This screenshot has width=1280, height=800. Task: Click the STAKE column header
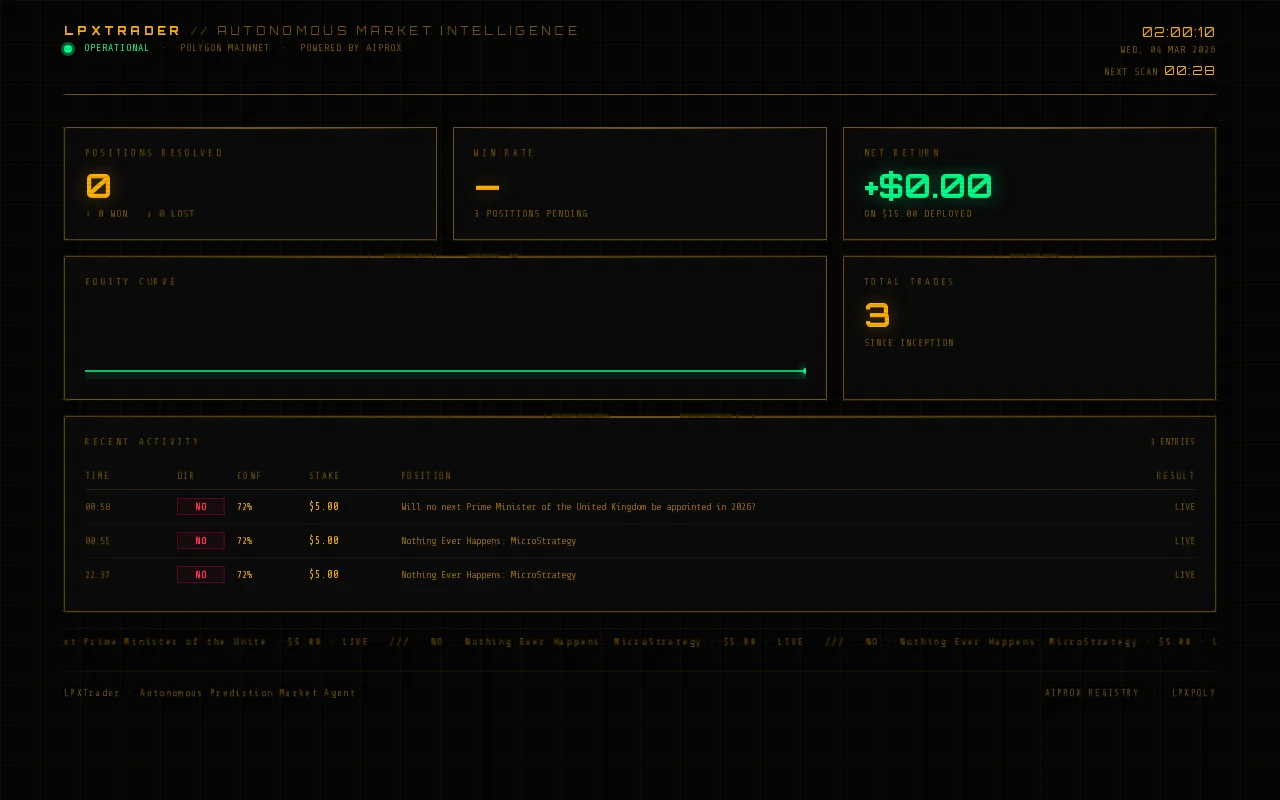click(x=324, y=476)
